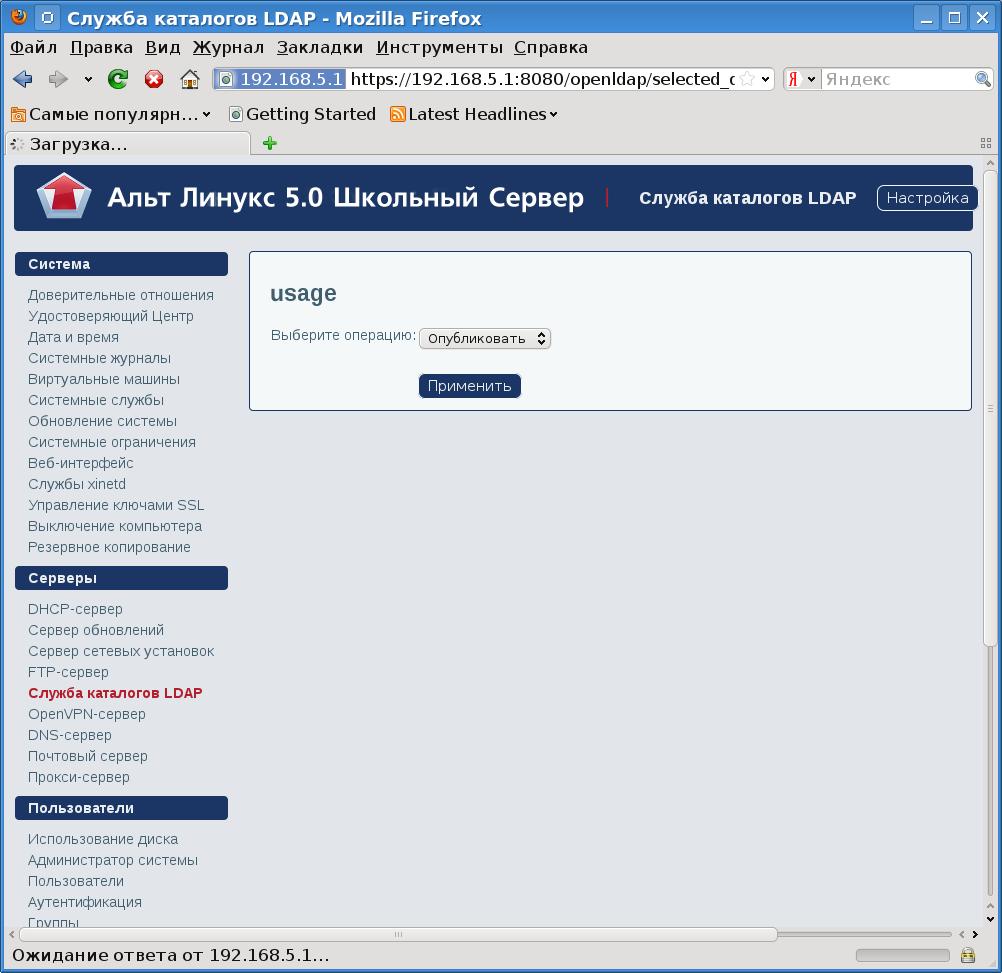Click the bookmark star in address bar
This screenshot has width=1002, height=973.
coord(747,79)
